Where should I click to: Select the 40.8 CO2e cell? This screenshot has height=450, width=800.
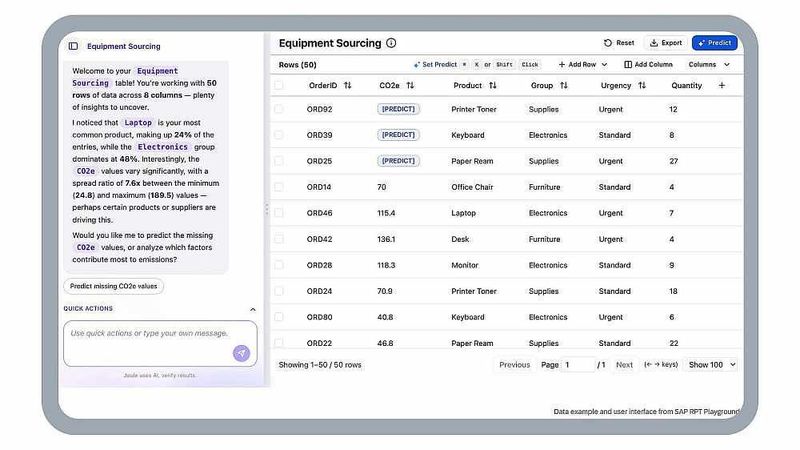pyautogui.click(x=385, y=317)
